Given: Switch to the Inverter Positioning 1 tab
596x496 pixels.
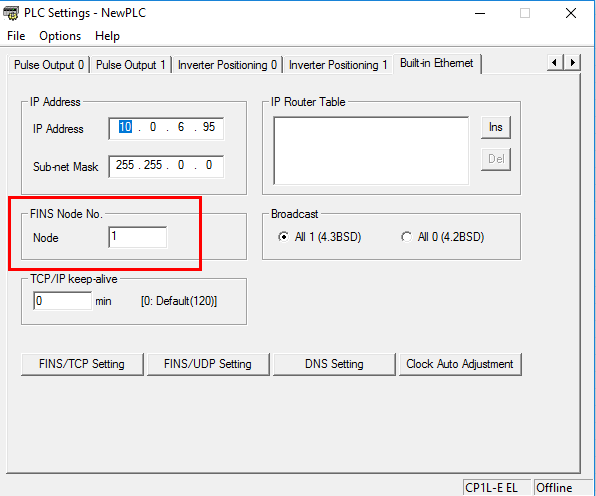Looking at the screenshot, I should click(338, 65).
